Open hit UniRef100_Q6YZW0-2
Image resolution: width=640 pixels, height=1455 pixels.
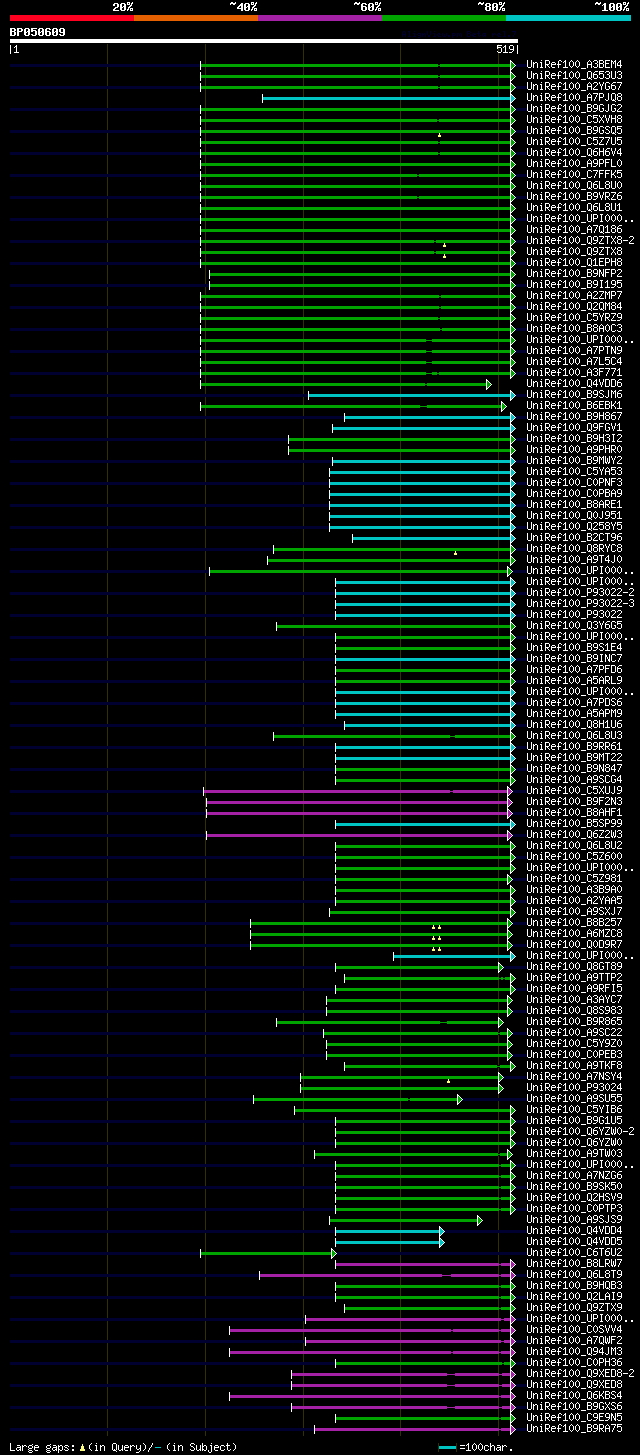point(580,1132)
